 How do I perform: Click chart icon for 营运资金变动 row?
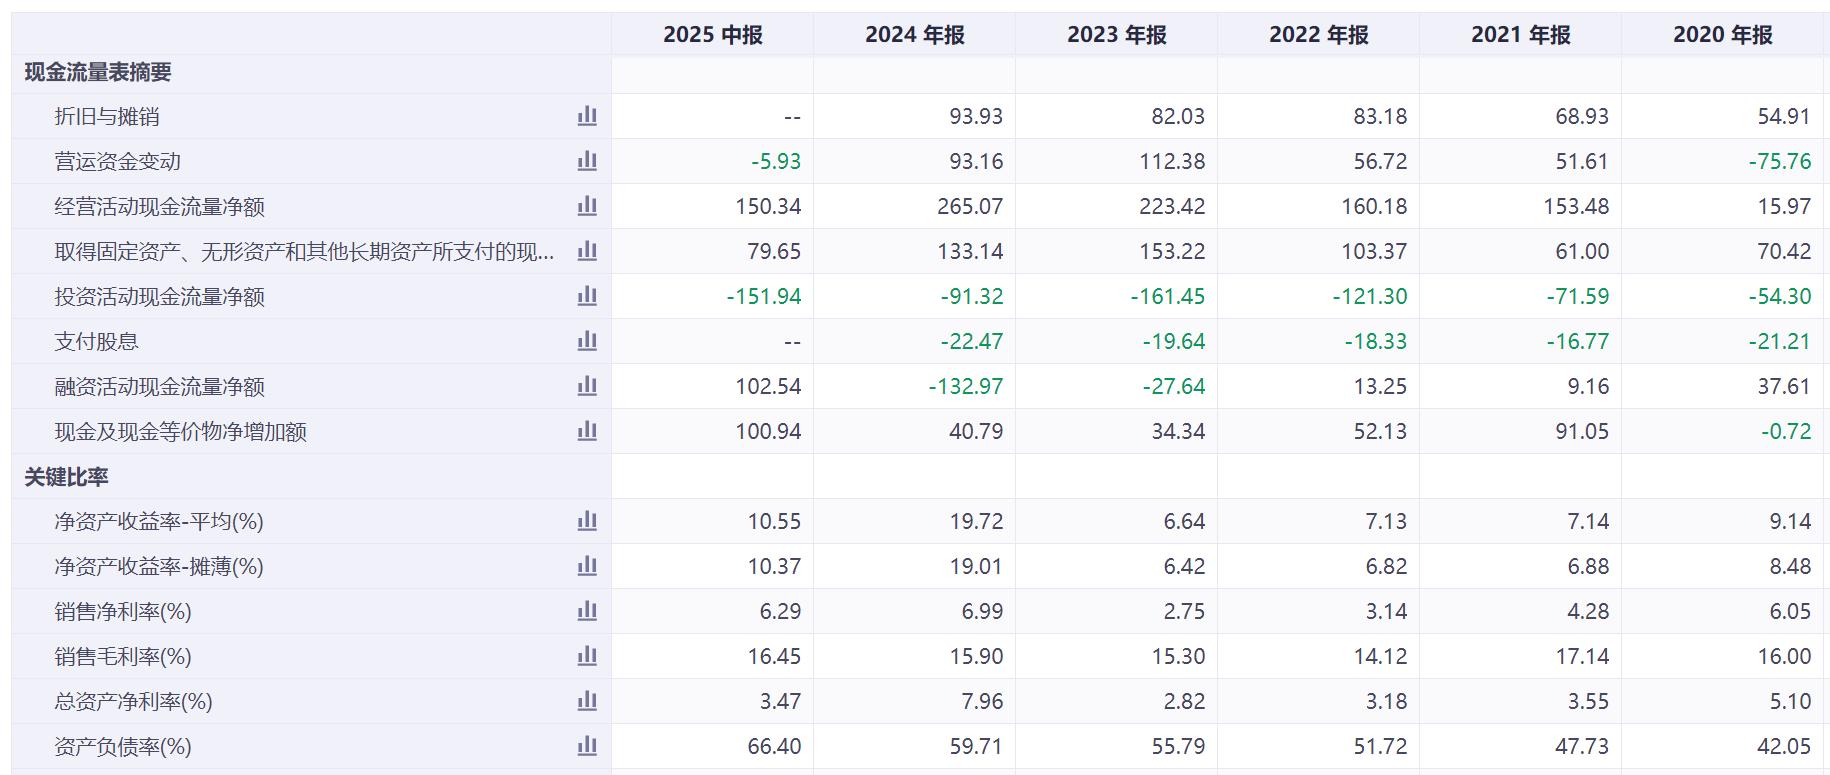tap(587, 162)
